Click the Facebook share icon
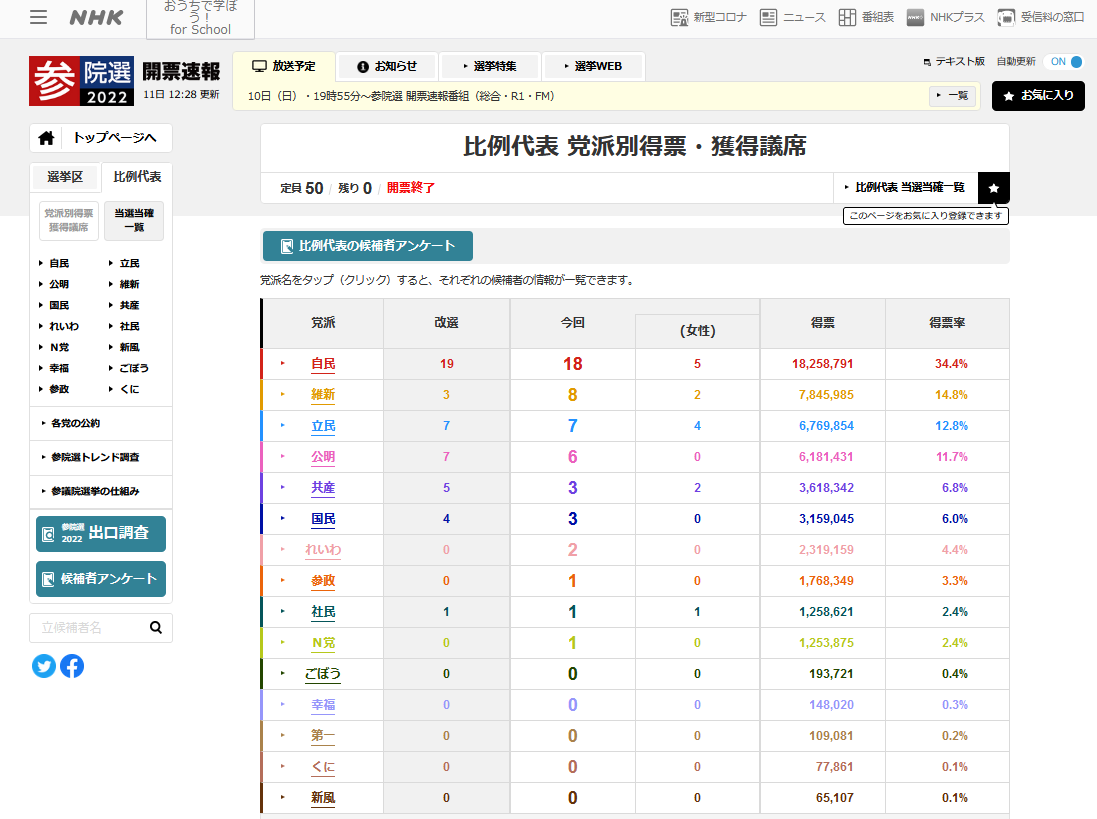The image size is (1097, 819). (72, 666)
